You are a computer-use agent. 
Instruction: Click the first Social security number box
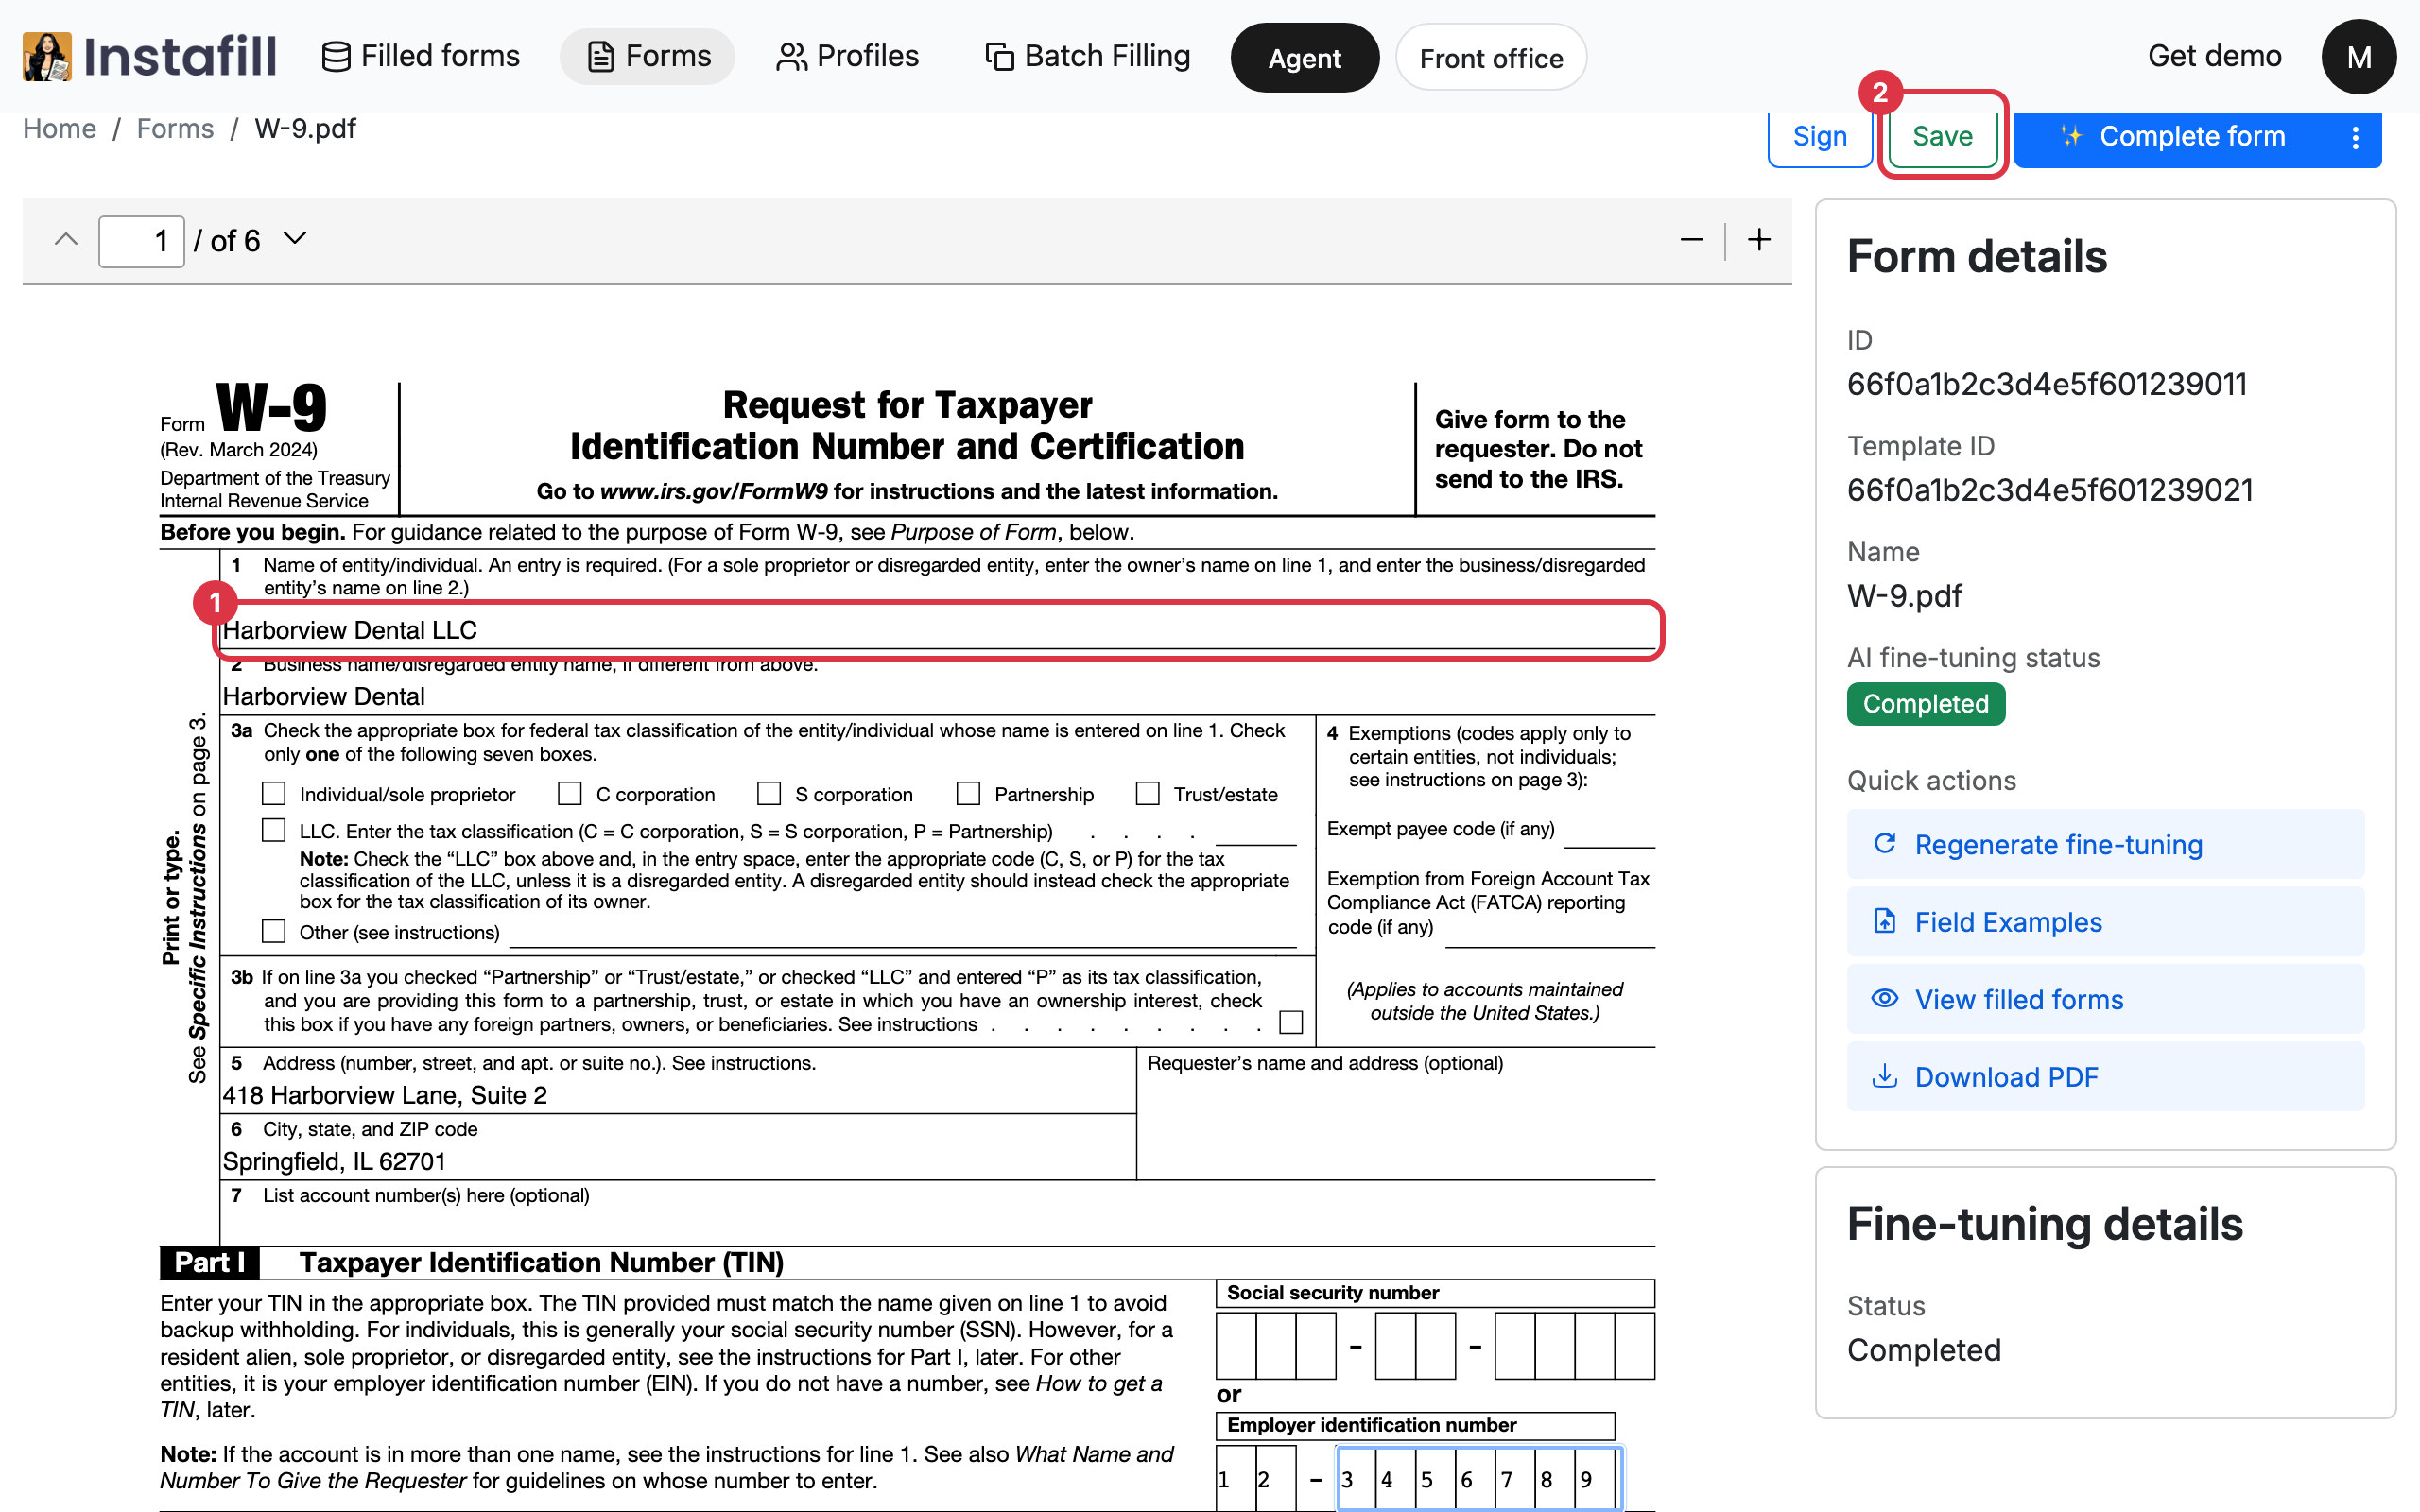[x=1236, y=1346]
